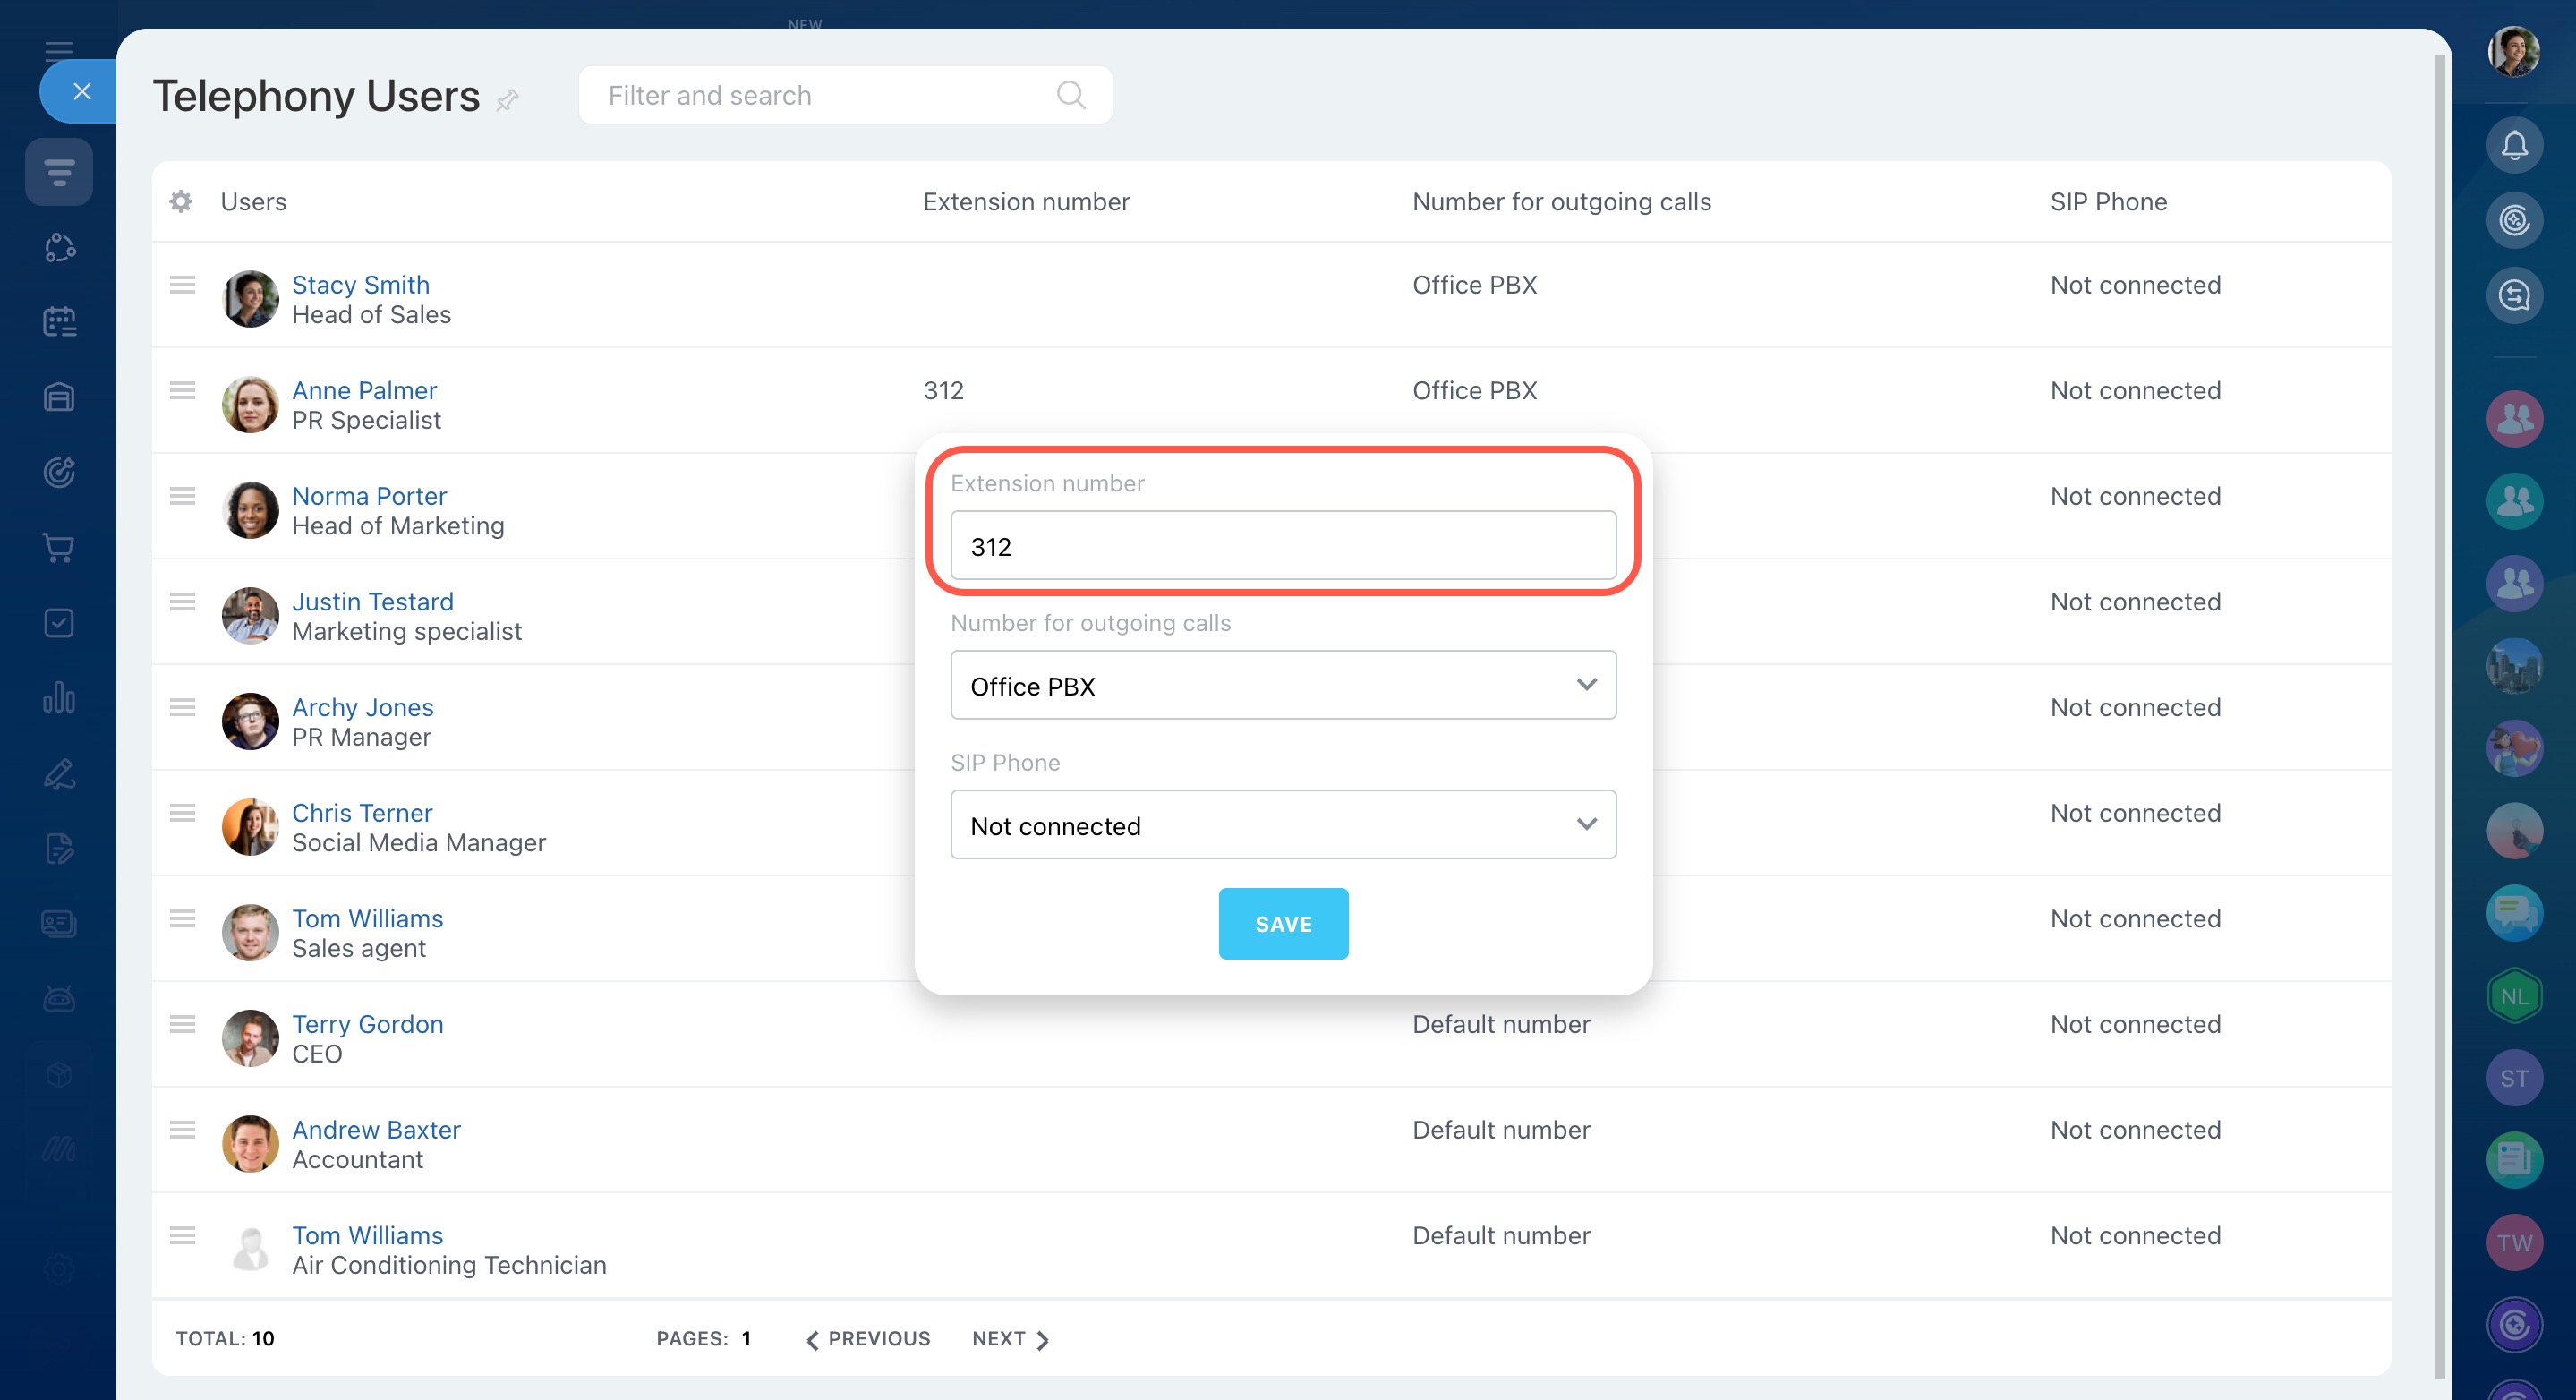
Task: Click the table settings gear icon
Action: 181,202
